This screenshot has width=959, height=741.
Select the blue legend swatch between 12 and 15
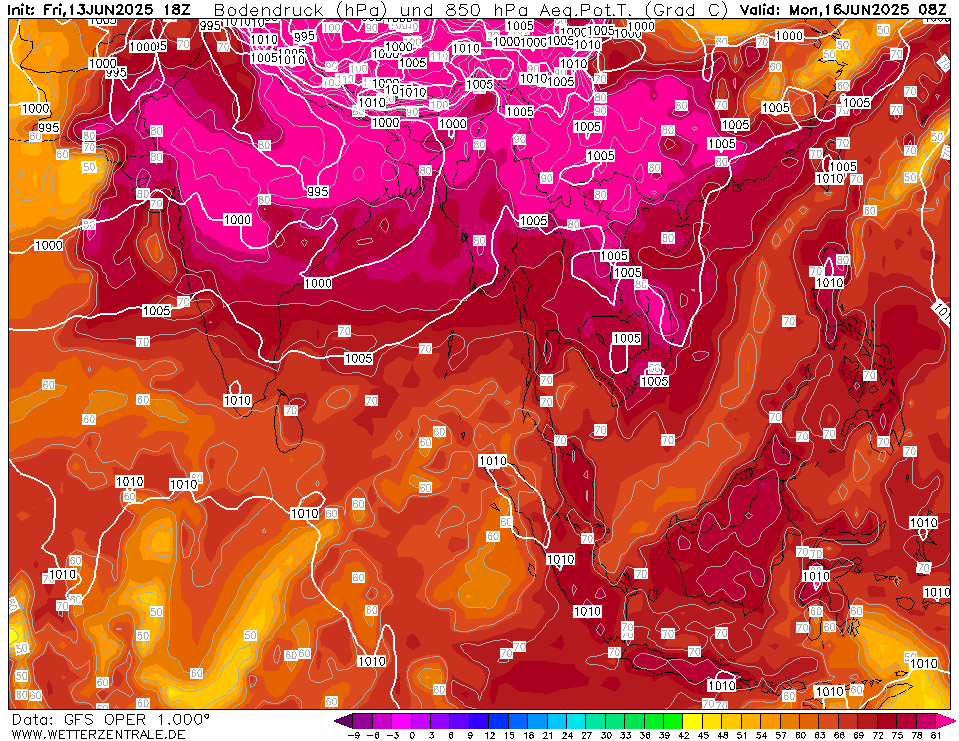coord(498,721)
